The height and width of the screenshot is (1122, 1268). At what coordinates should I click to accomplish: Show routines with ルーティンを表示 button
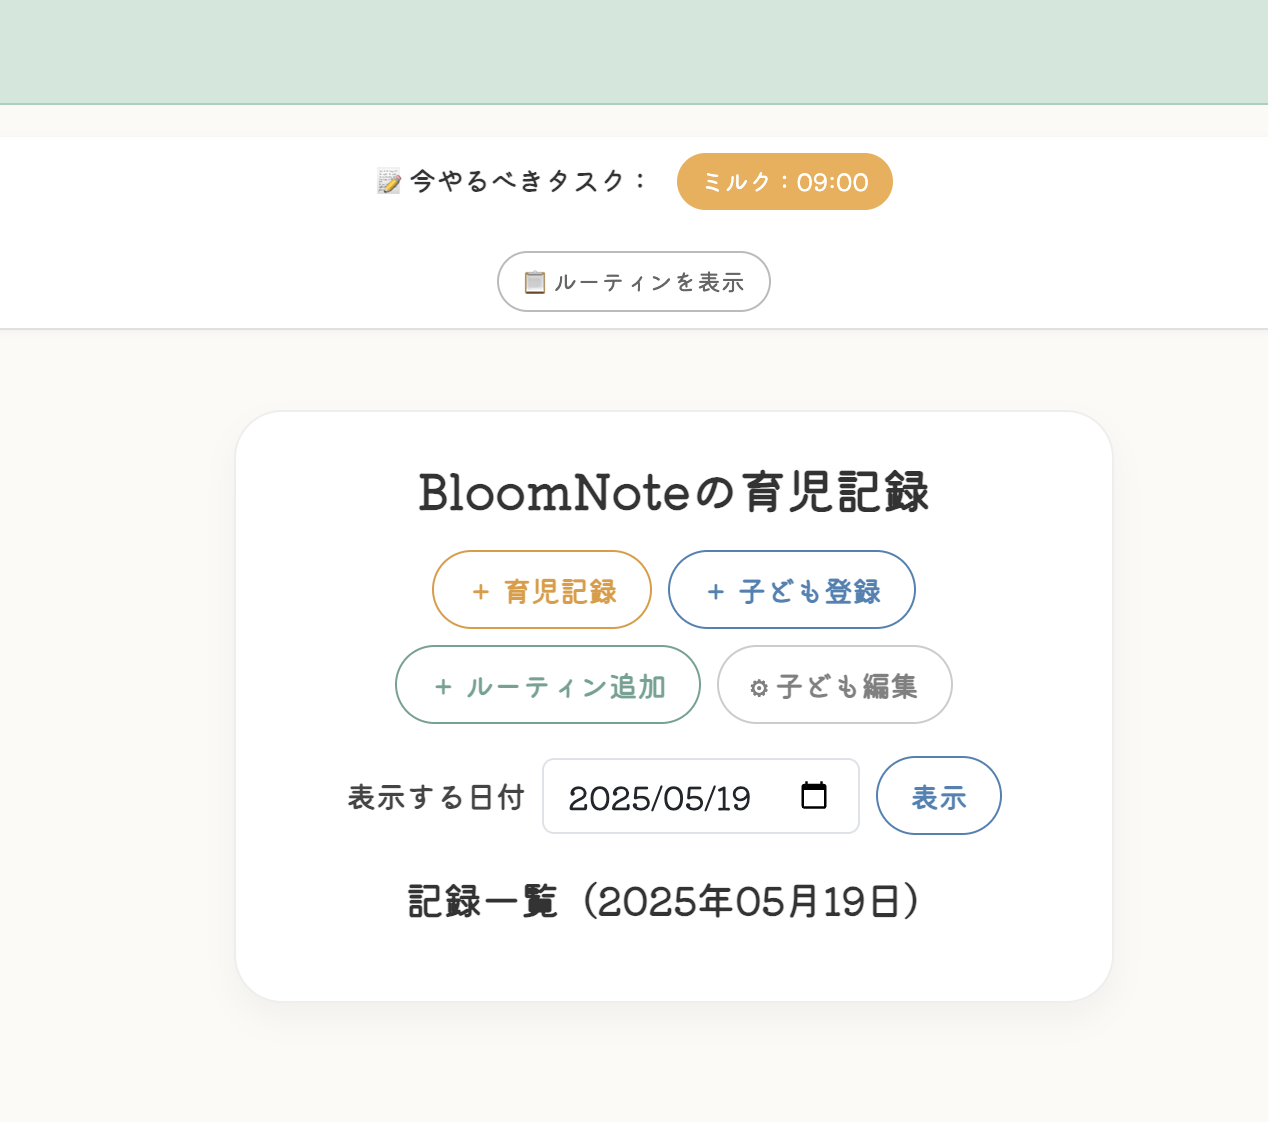coord(634,282)
